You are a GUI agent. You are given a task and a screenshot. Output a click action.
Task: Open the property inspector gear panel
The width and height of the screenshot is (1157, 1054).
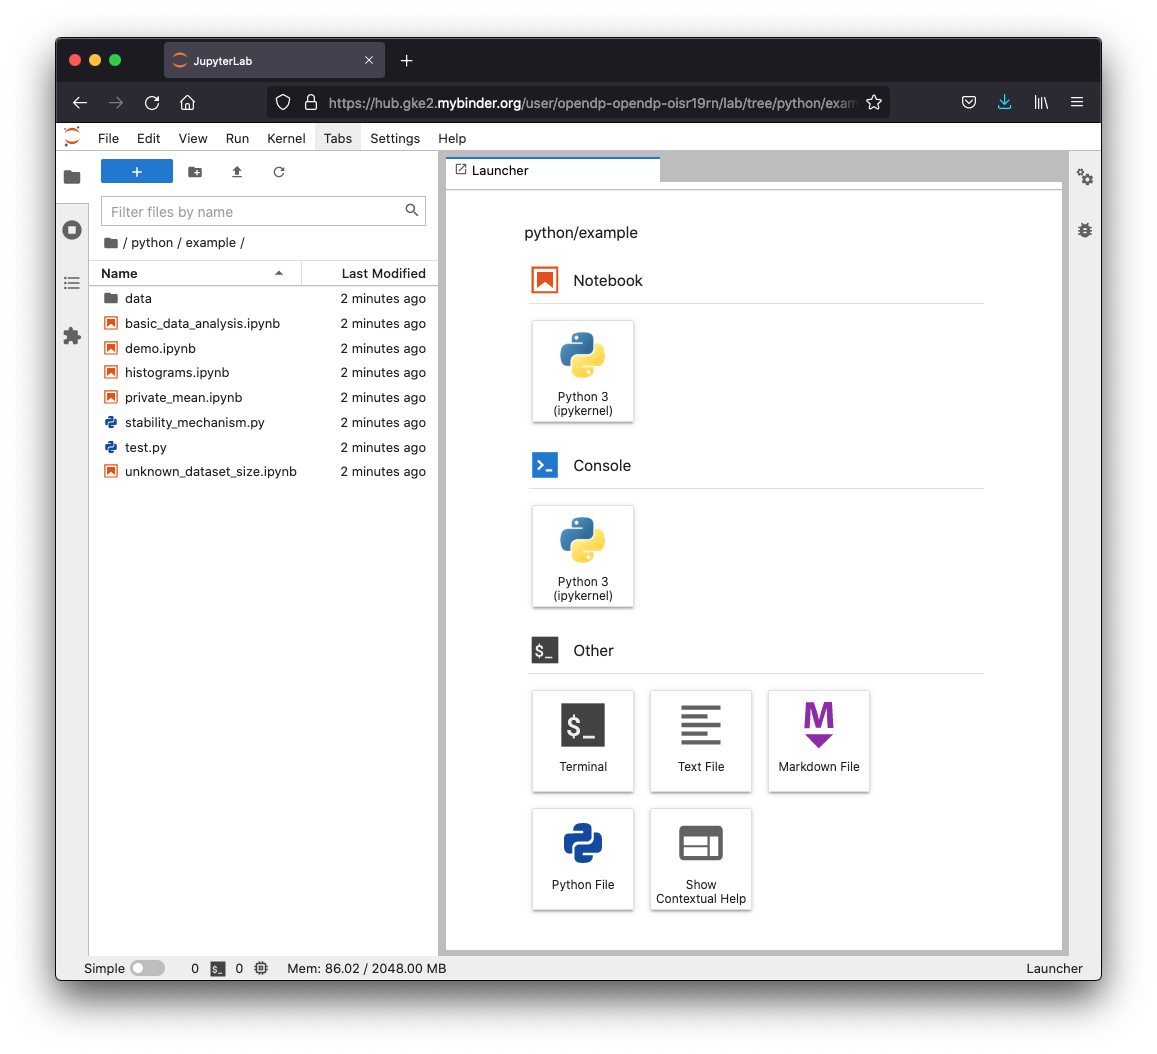pyautogui.click(x=1085, y=177)
